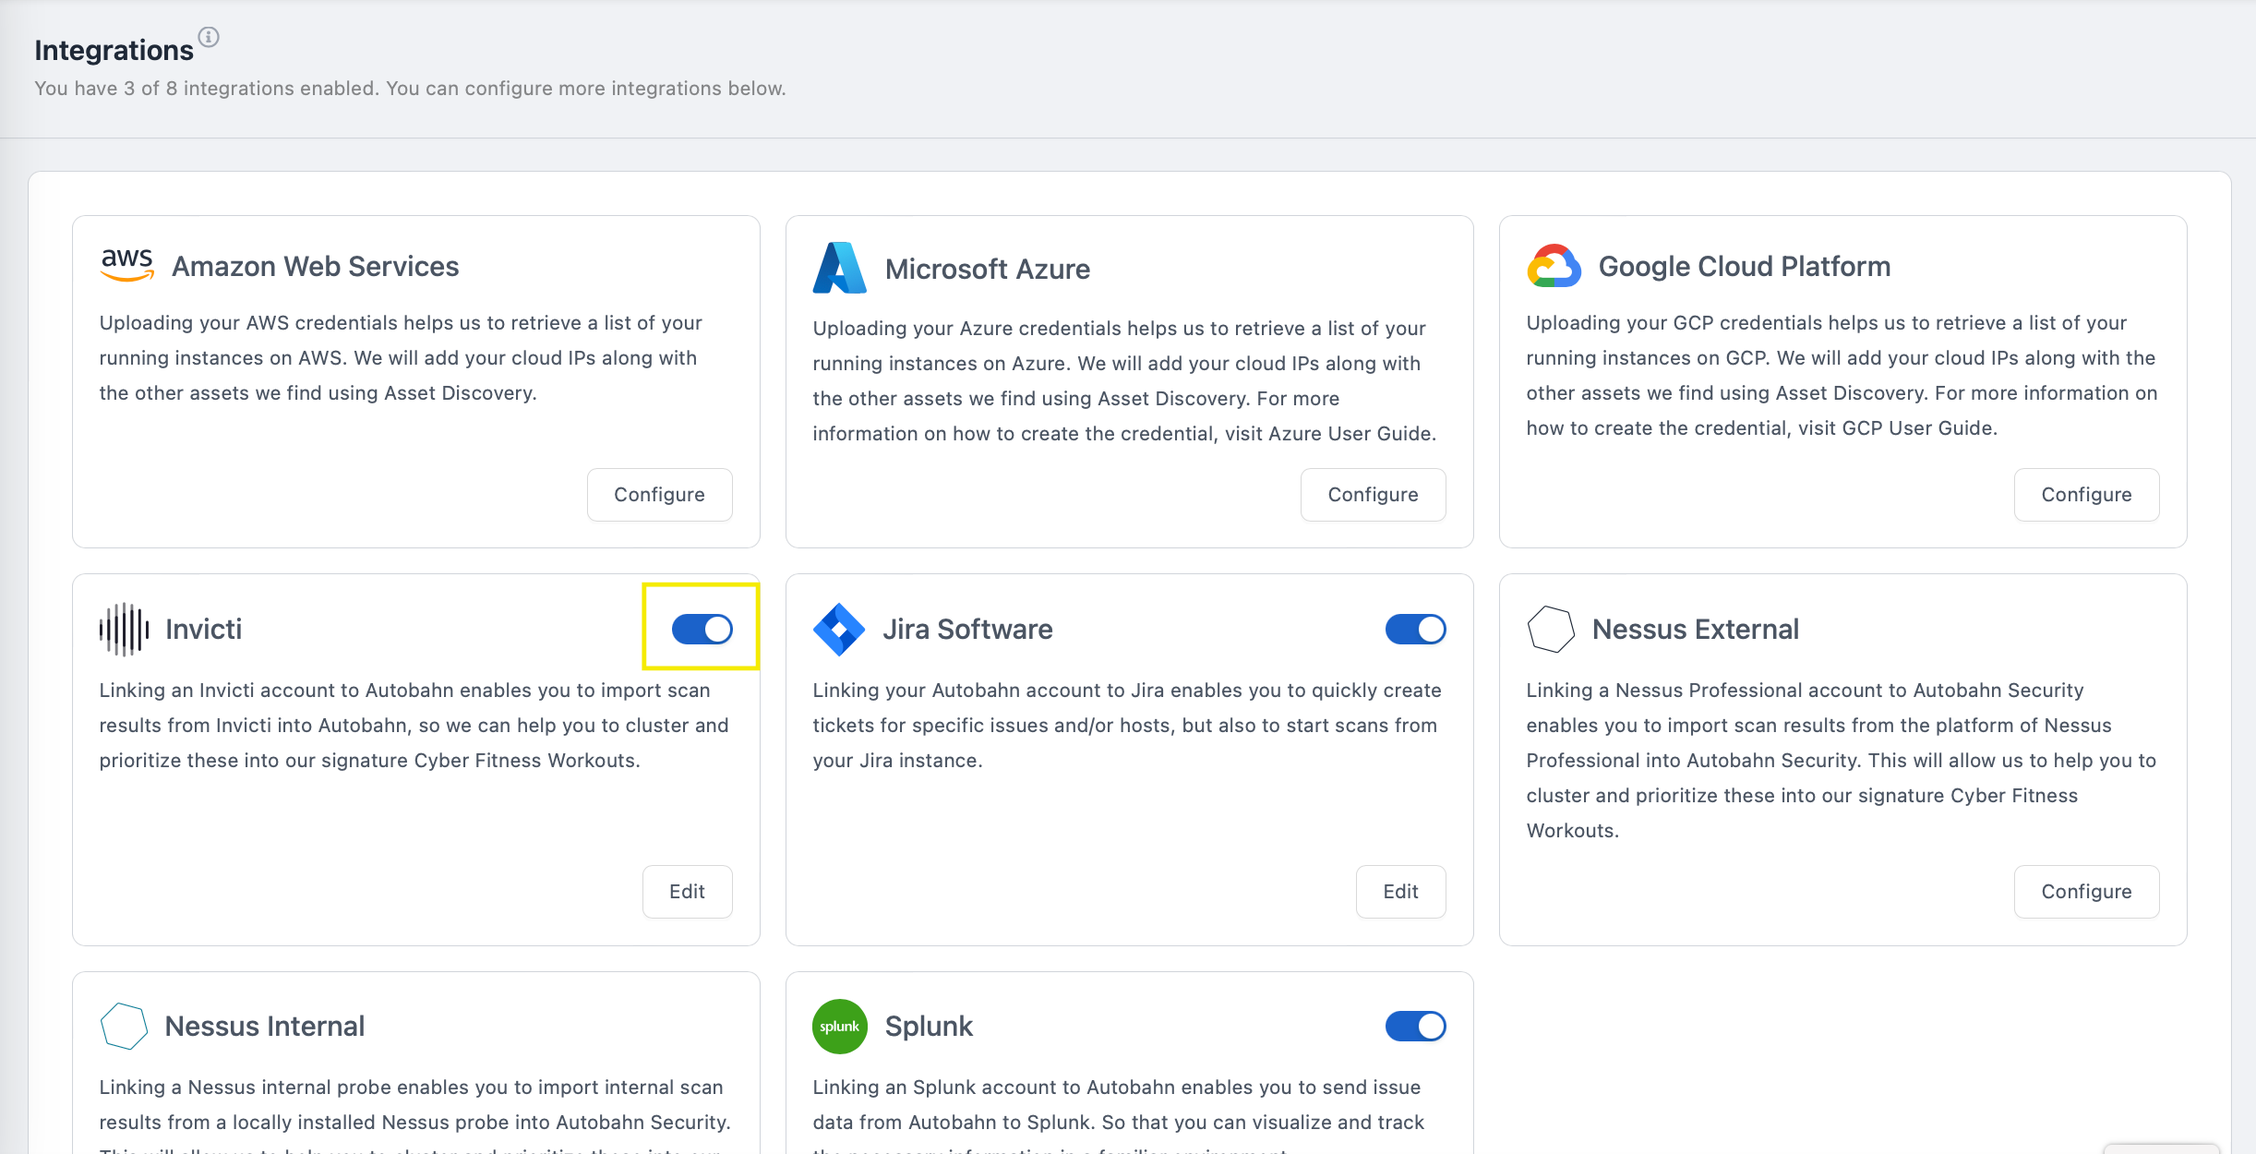Click the Nessus Professional description paragraph
The width and height of the screenshot is (2256, 1154).
coord(1841,760)
